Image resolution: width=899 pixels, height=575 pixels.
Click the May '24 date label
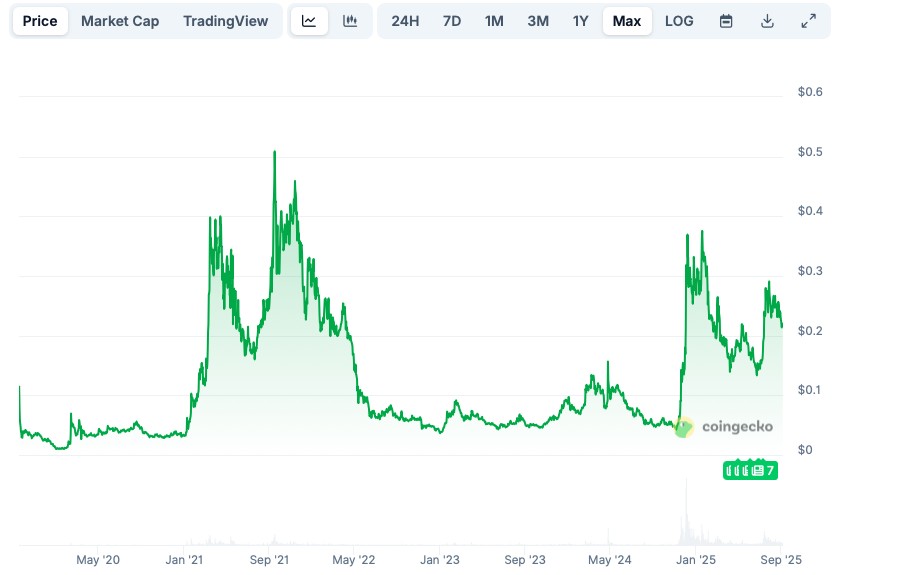click(x=609, y=560)
